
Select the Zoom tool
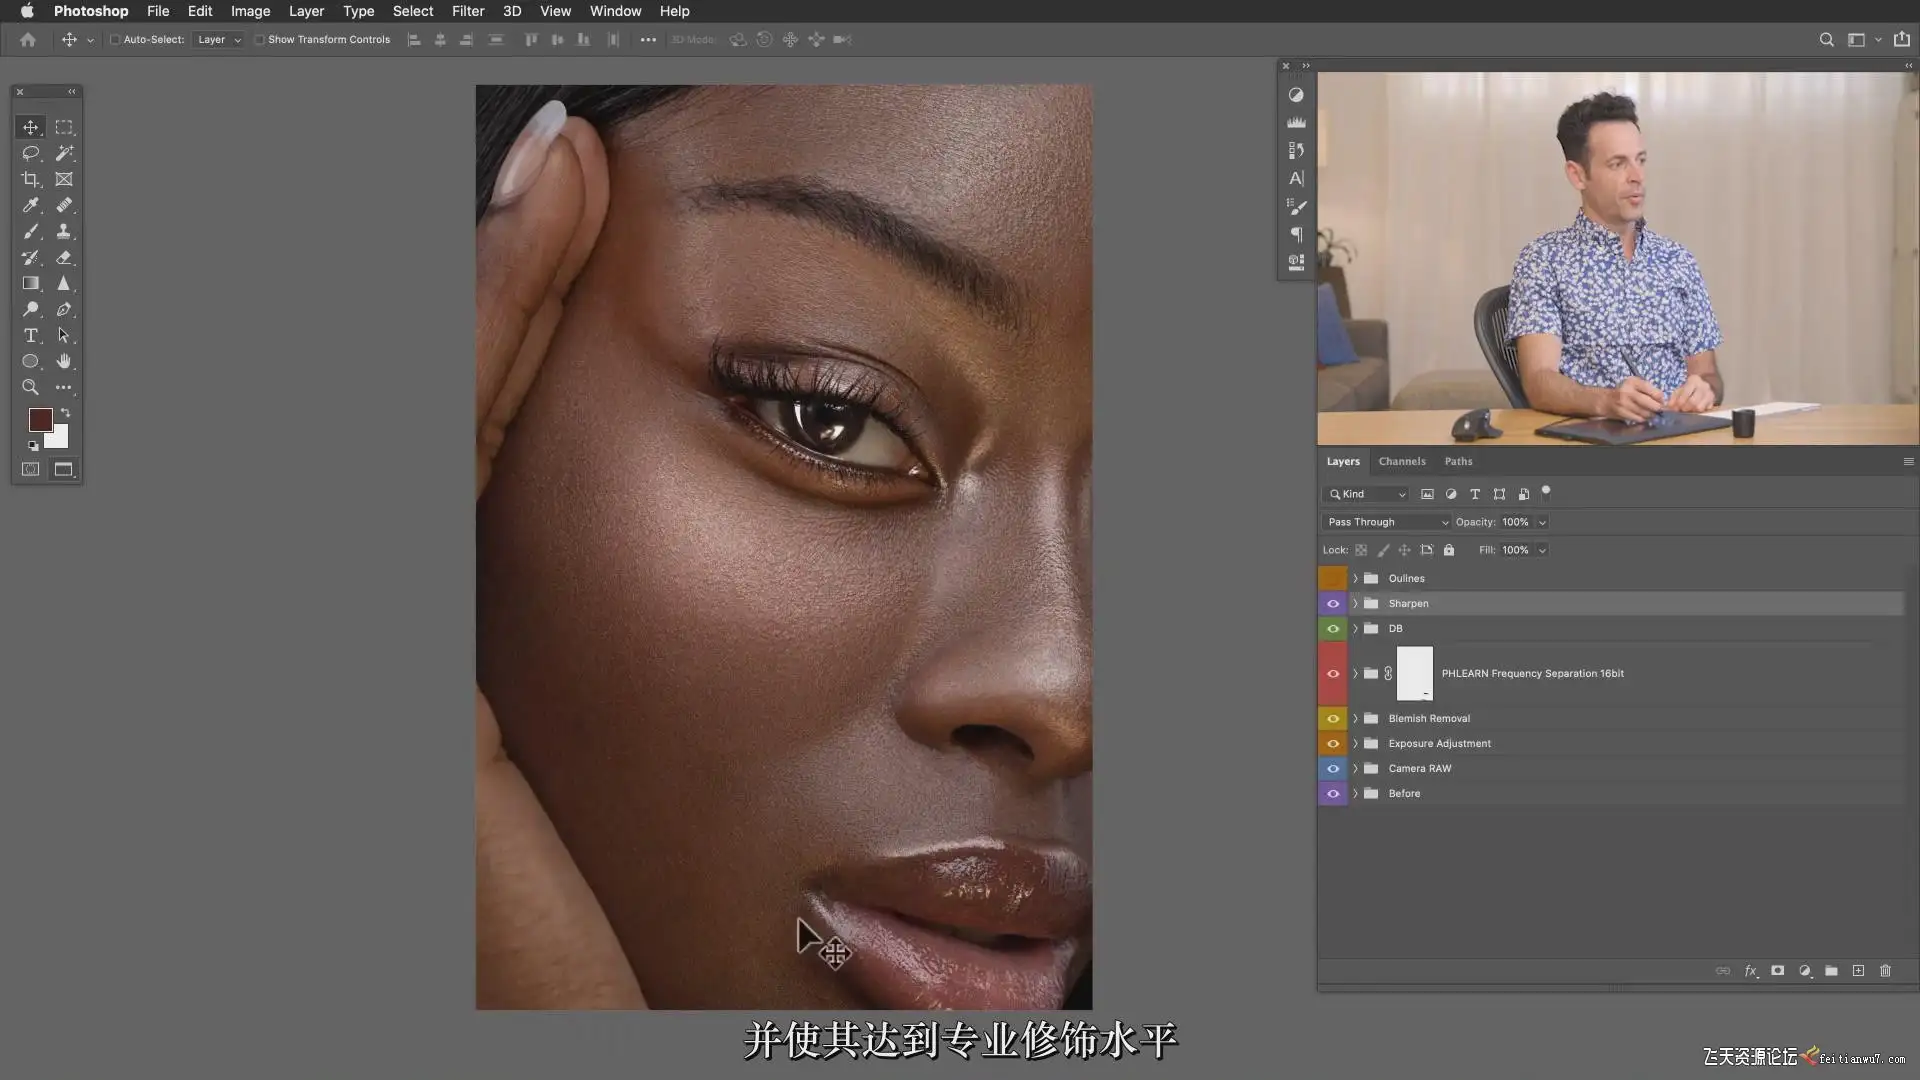[31, 388]
